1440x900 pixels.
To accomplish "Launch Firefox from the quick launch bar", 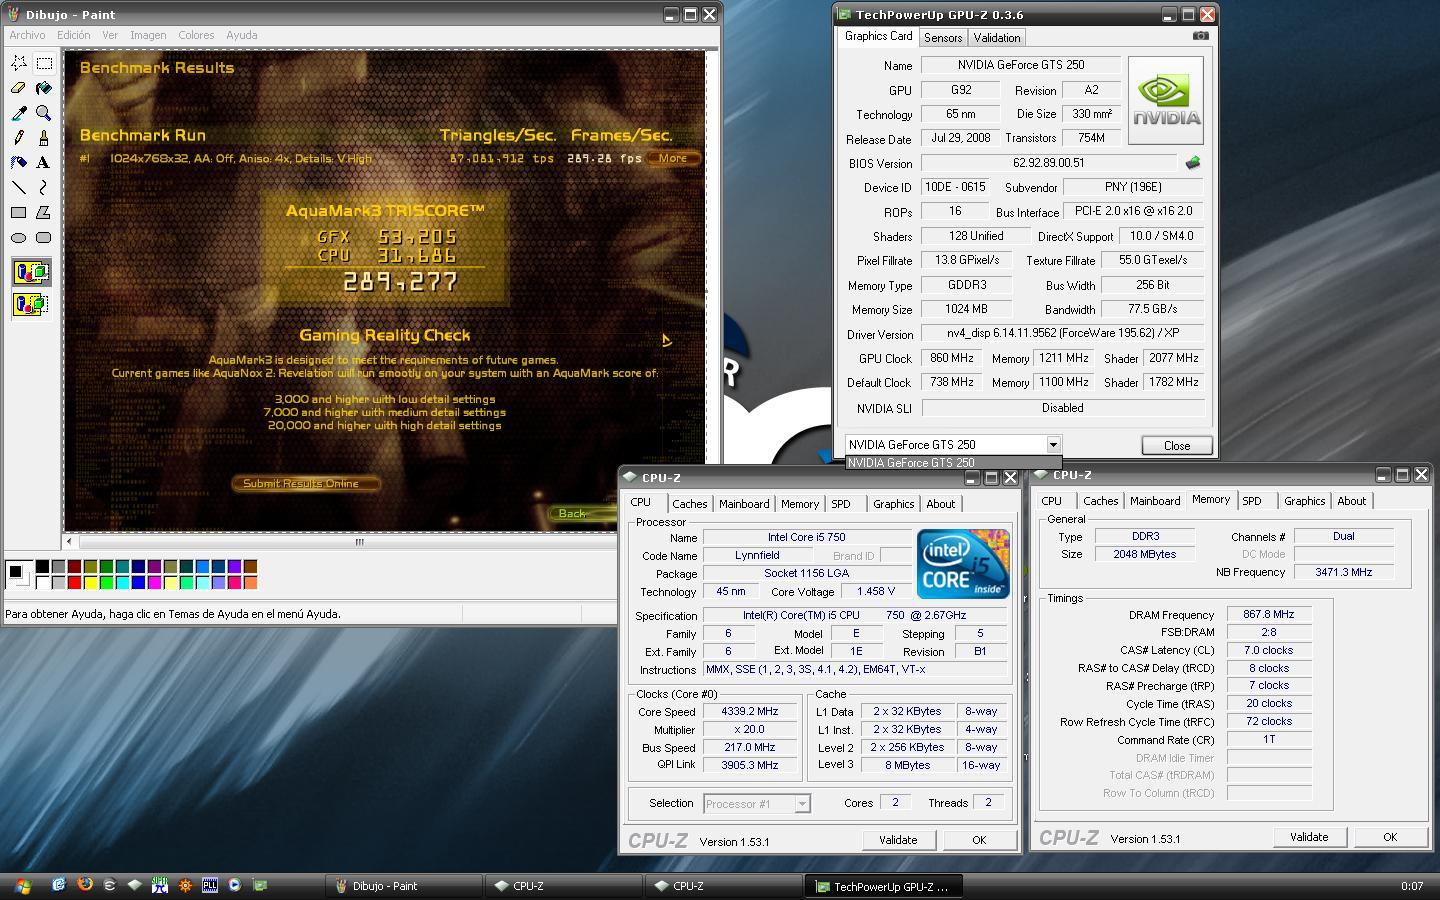I will (x=84, y=885).
